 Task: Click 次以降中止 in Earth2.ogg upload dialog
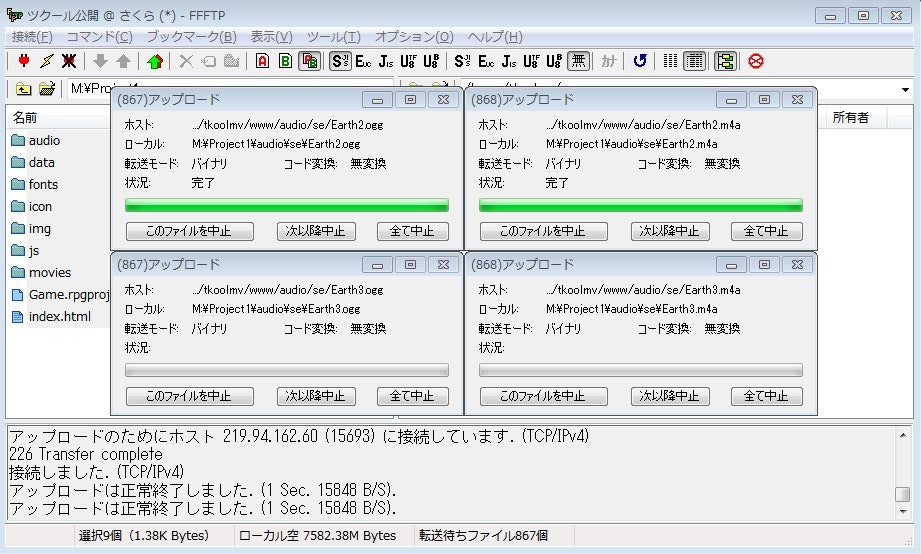point(316,231)
